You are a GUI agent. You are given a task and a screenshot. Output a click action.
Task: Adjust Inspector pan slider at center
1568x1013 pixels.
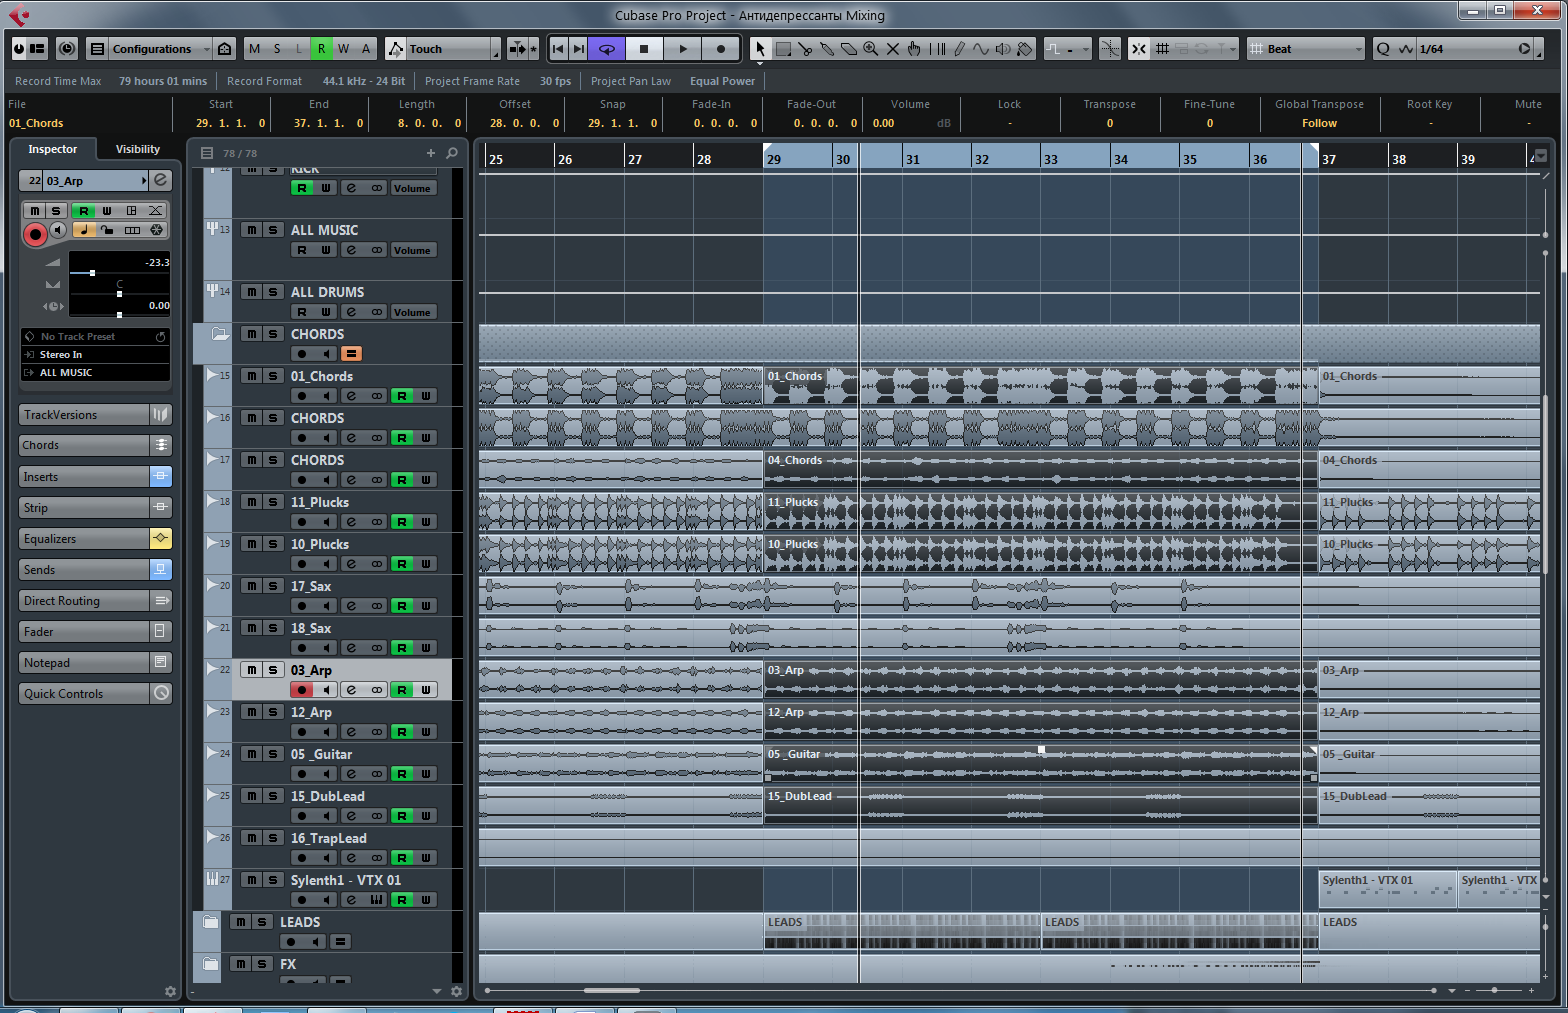[x=119, y=294]
